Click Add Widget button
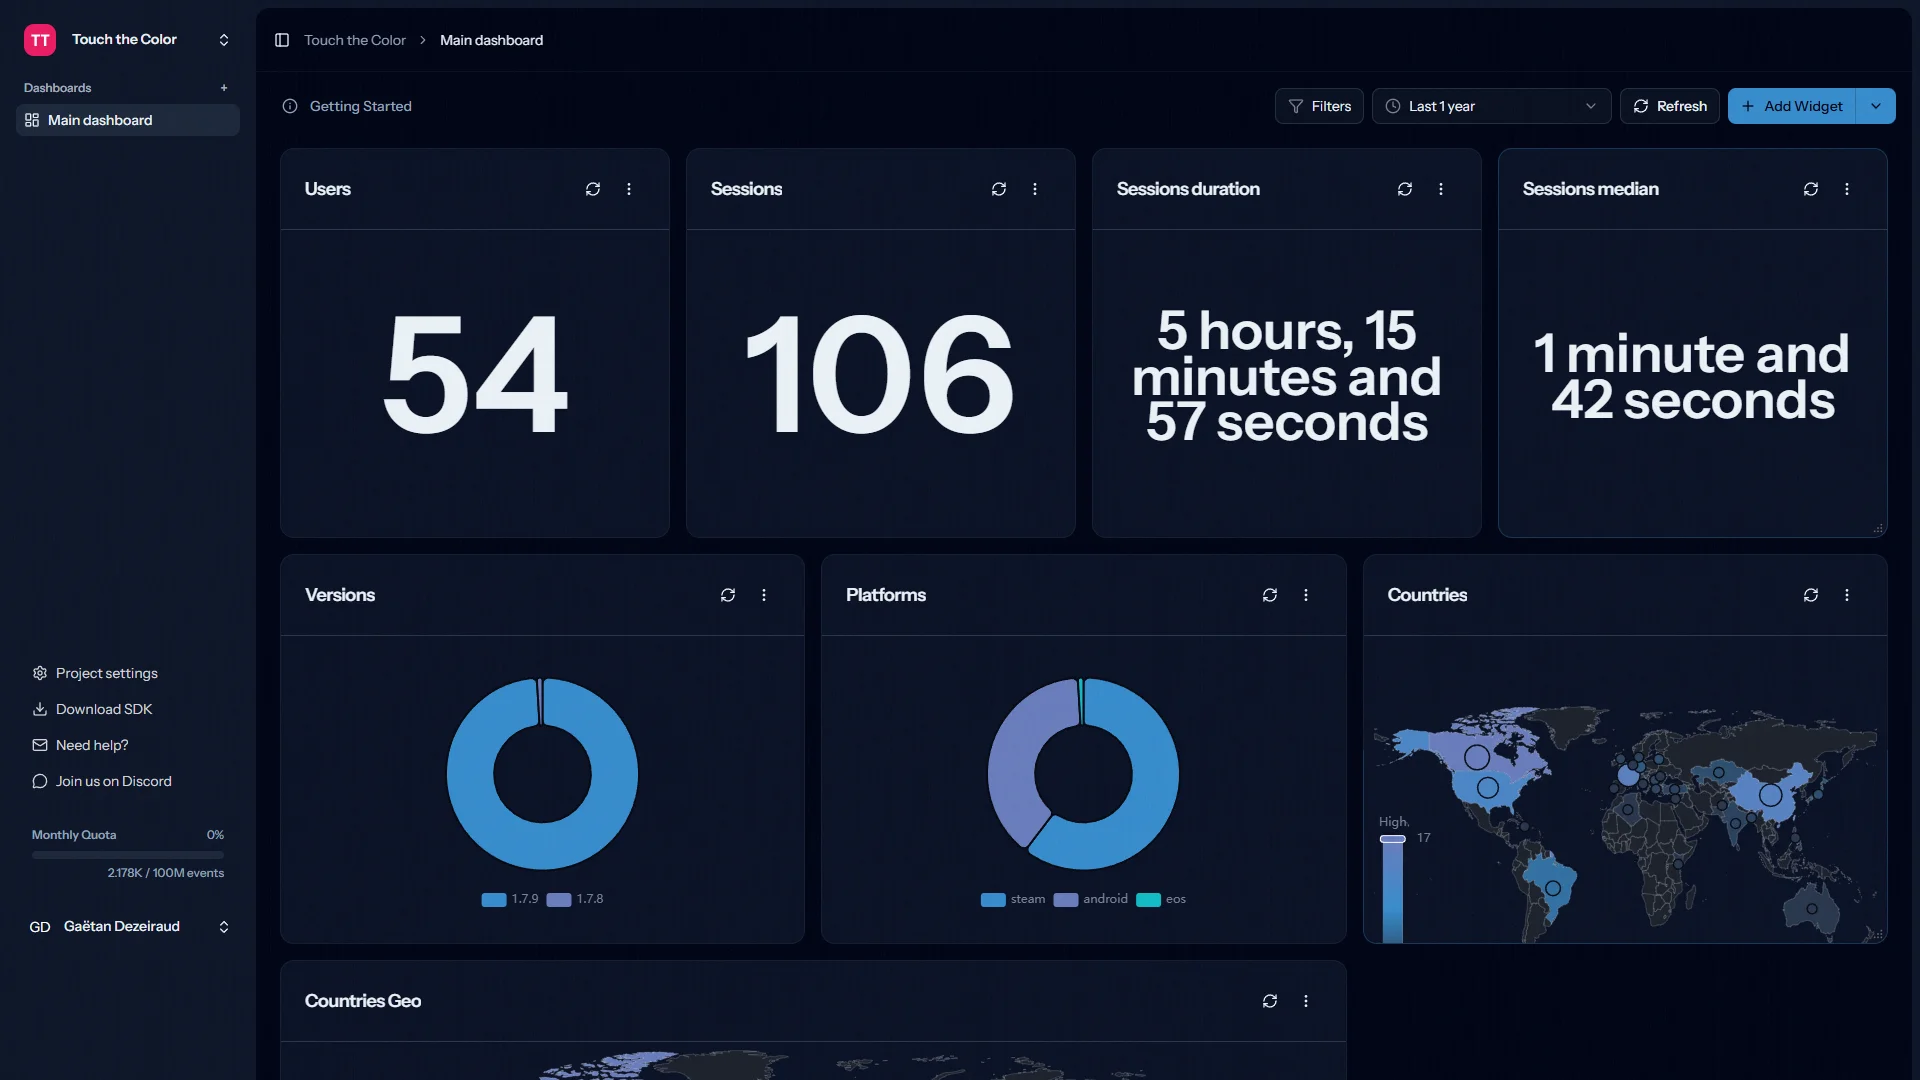This screenshot has height=1080, width=1920. 1792,106
